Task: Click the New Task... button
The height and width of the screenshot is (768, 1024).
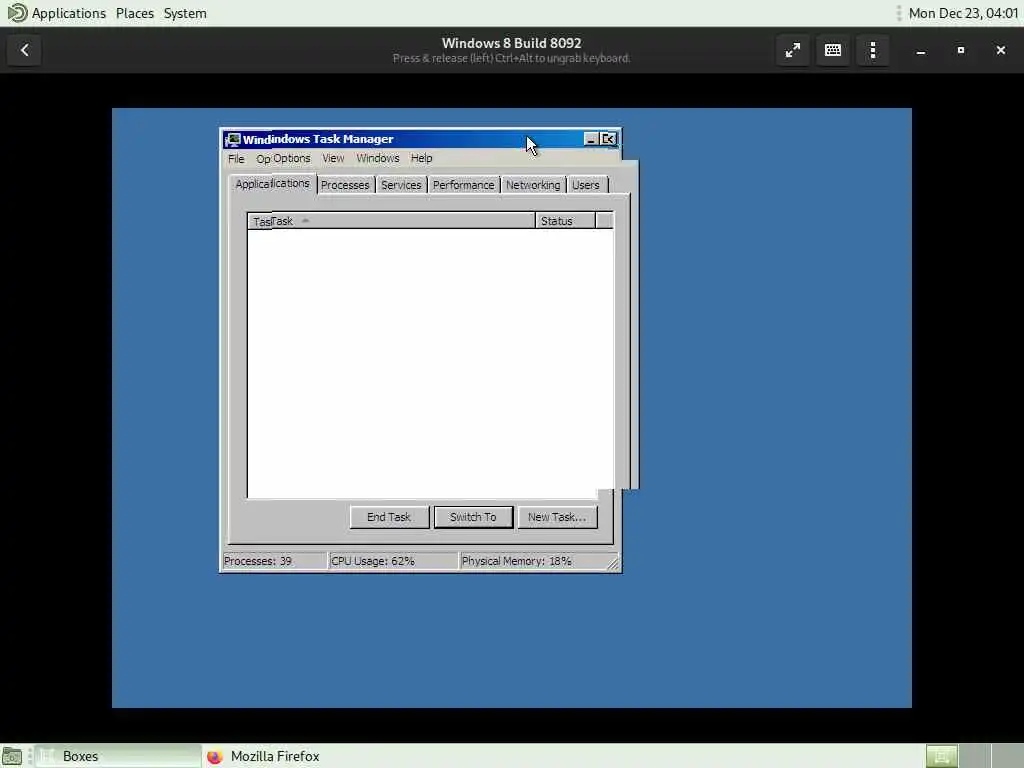Action: click(557, 517)
